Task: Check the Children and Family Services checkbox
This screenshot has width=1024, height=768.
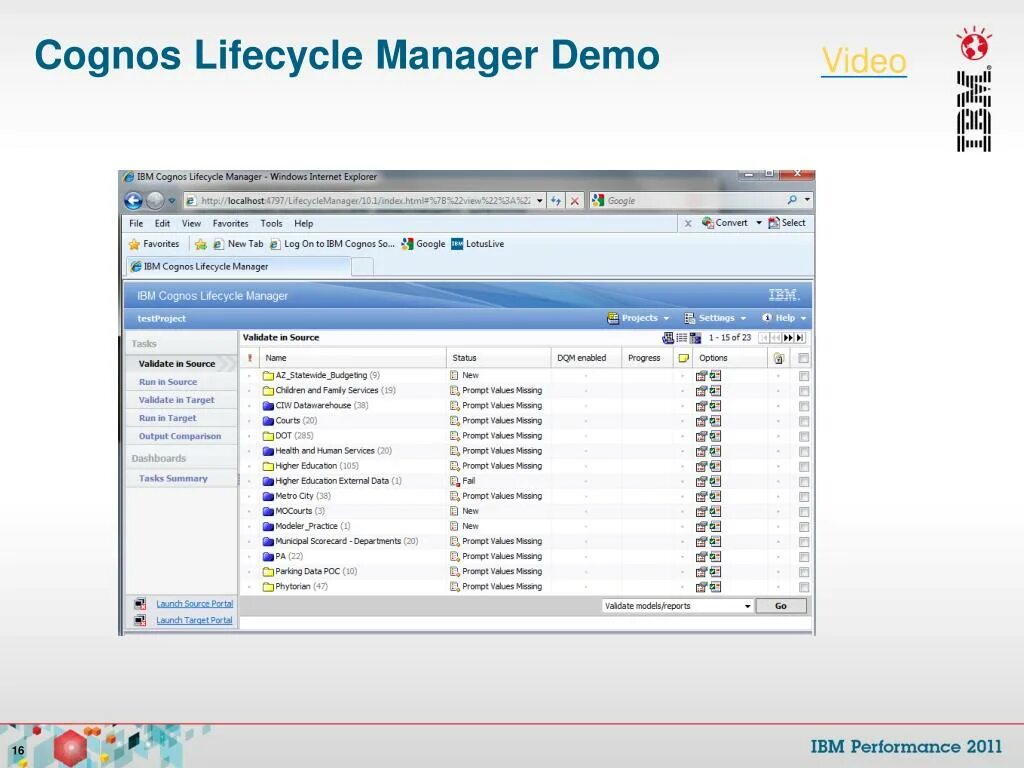Action: (x=804, y=391)
